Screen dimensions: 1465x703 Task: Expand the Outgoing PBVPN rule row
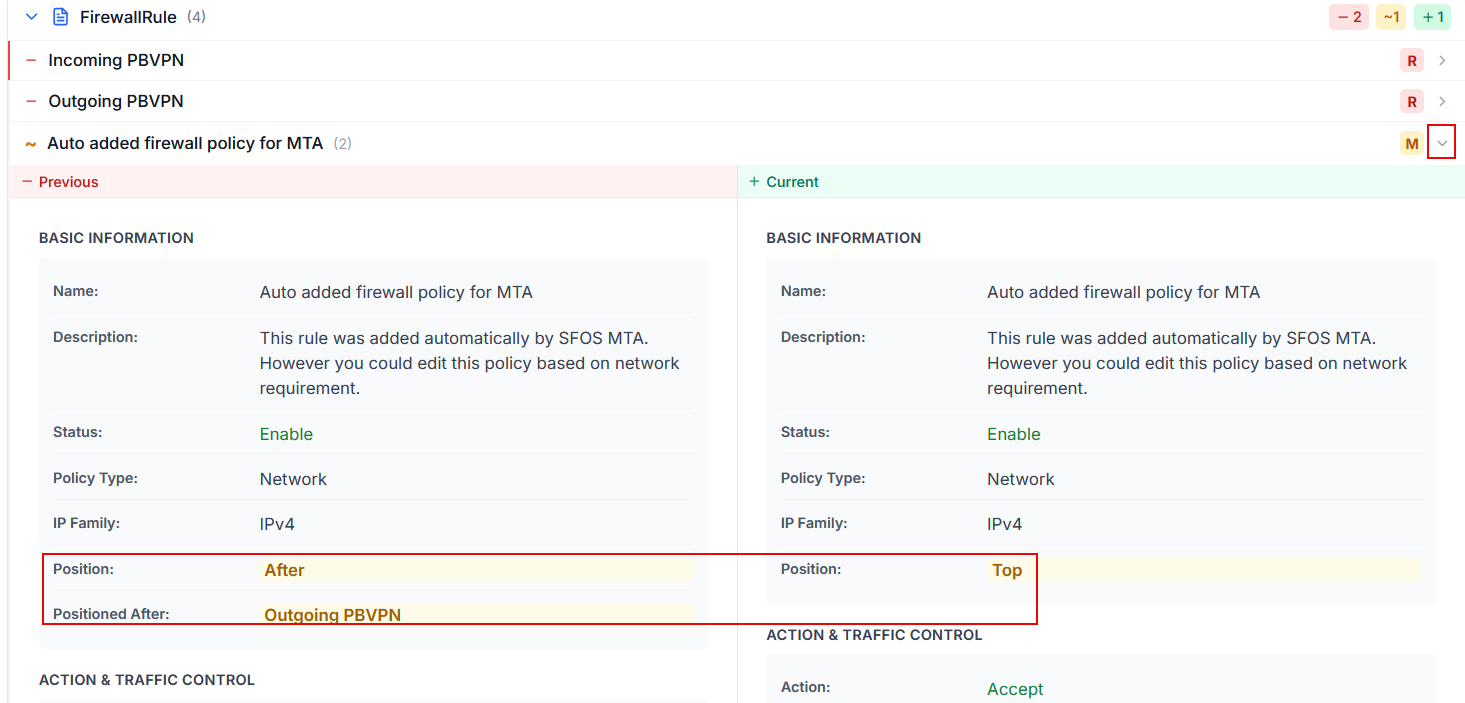coord(1441,101)
